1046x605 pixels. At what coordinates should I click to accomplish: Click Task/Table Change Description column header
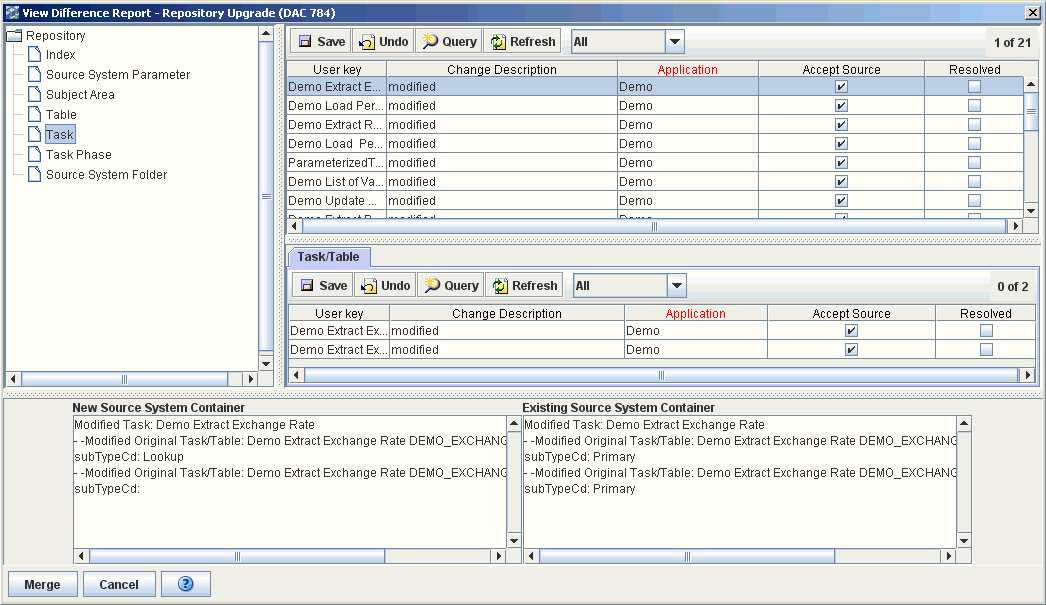point(507,314)
